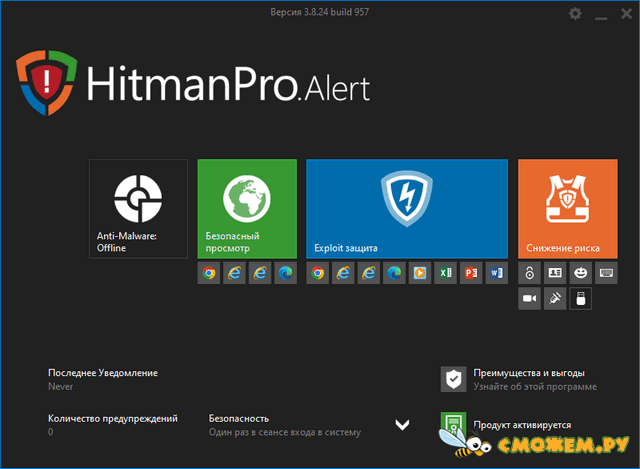Click the webcam camera icon under Снижение риска
This screenshot has height=469, width=640.
coord(529,299)
